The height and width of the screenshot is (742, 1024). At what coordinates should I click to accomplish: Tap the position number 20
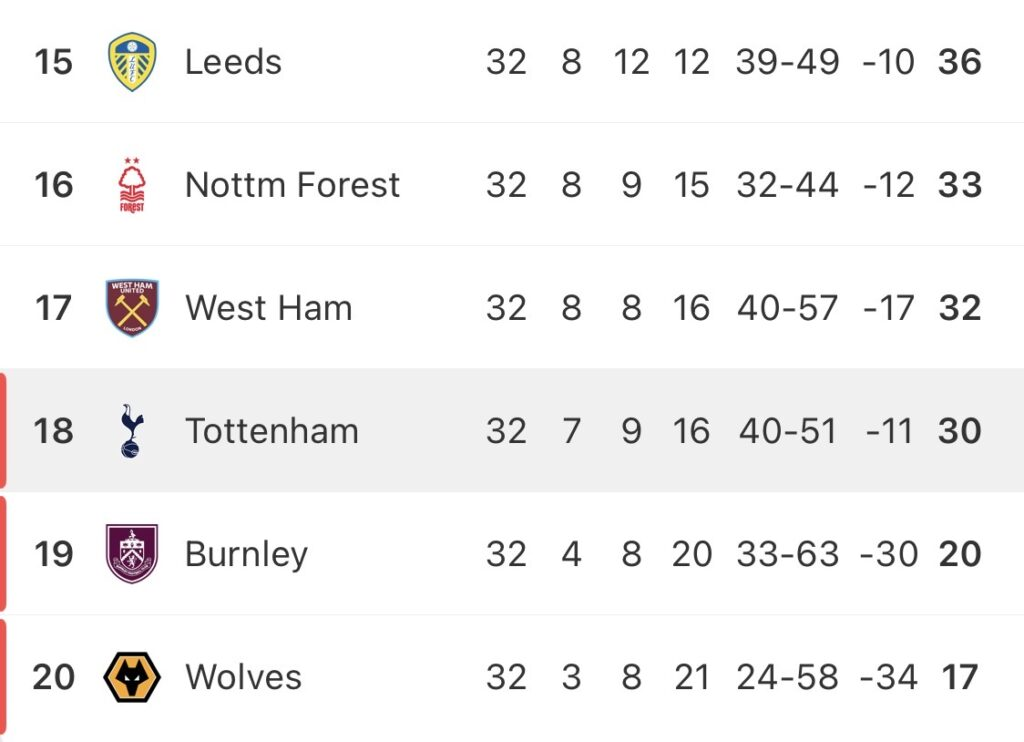point(54,677)
